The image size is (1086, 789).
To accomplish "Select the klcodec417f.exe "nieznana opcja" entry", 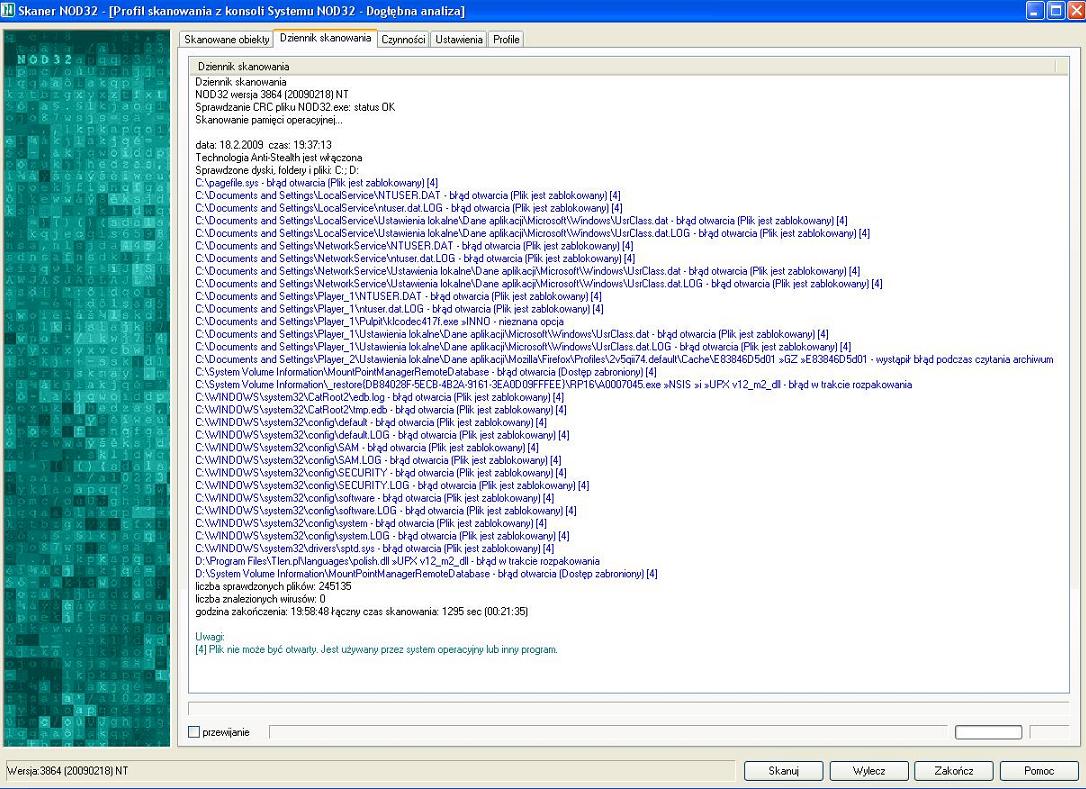I will pyautogui.click(x=380, y=321).
